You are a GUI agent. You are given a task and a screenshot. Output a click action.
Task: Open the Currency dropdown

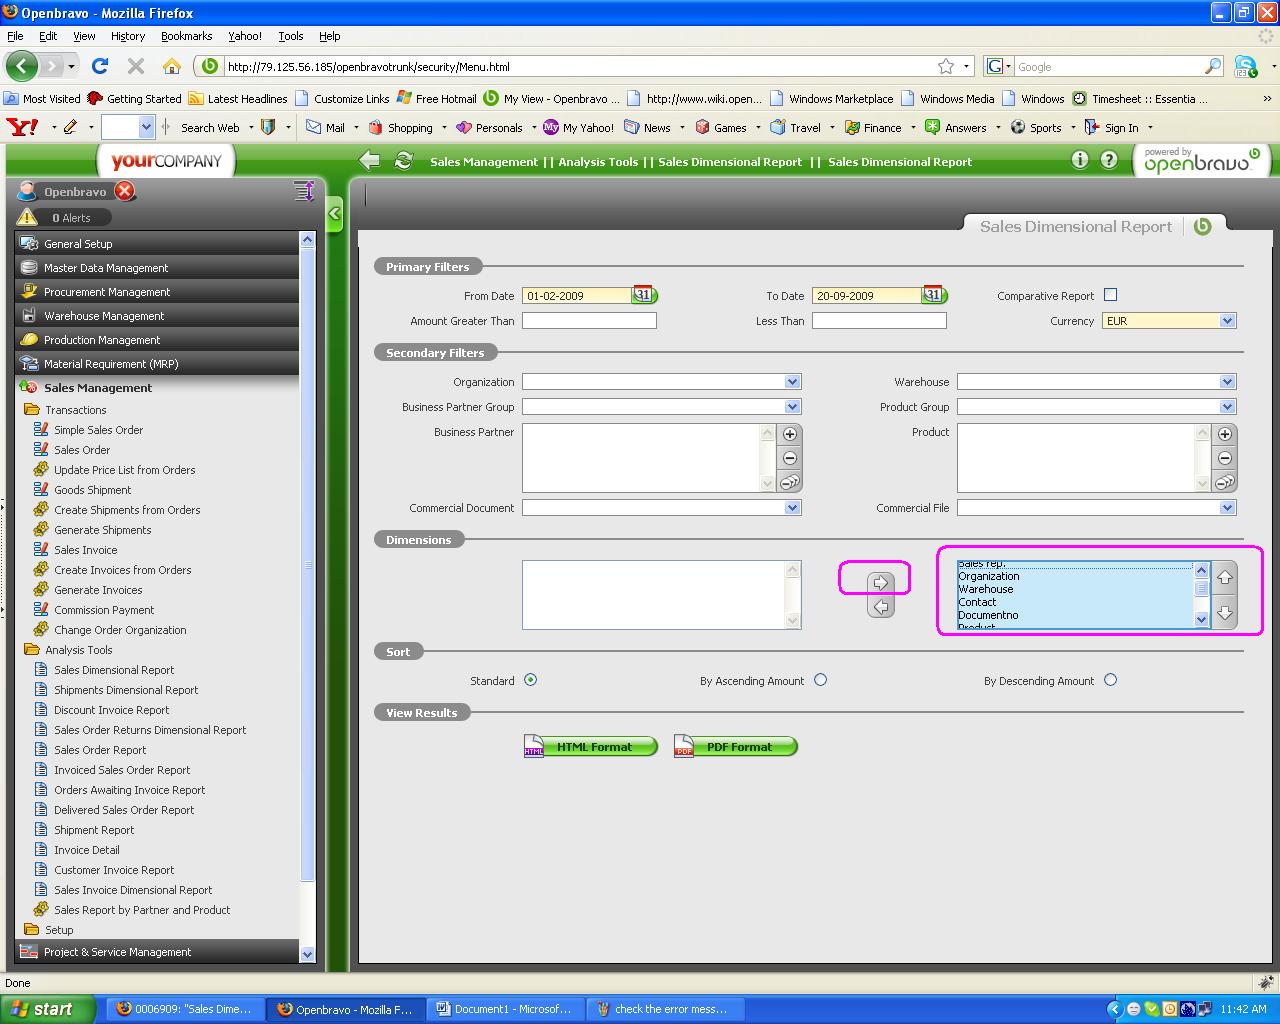click(1227, 321)
